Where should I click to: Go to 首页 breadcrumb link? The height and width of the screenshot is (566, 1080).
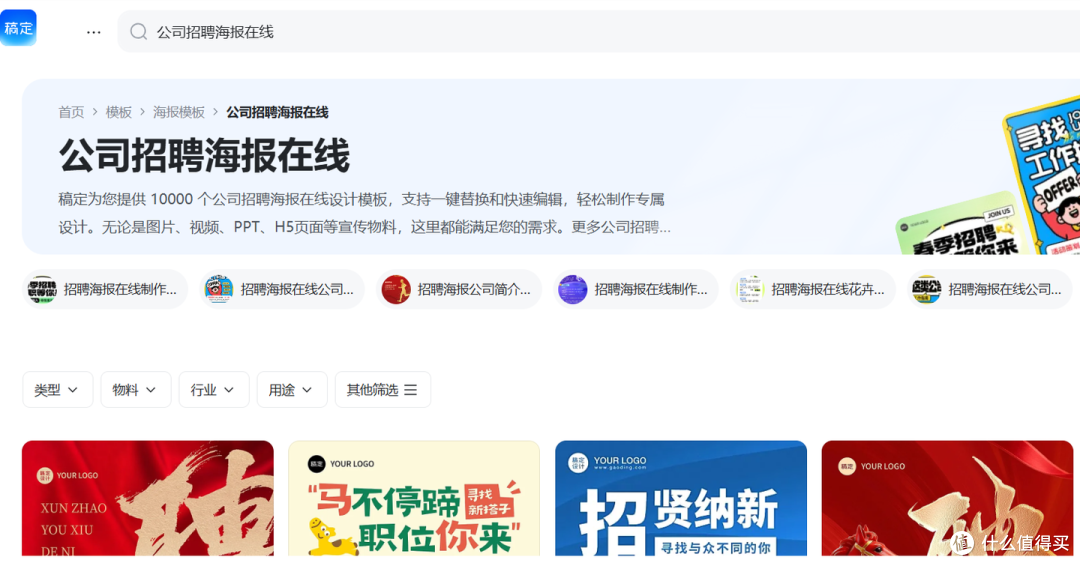(71, 112)
